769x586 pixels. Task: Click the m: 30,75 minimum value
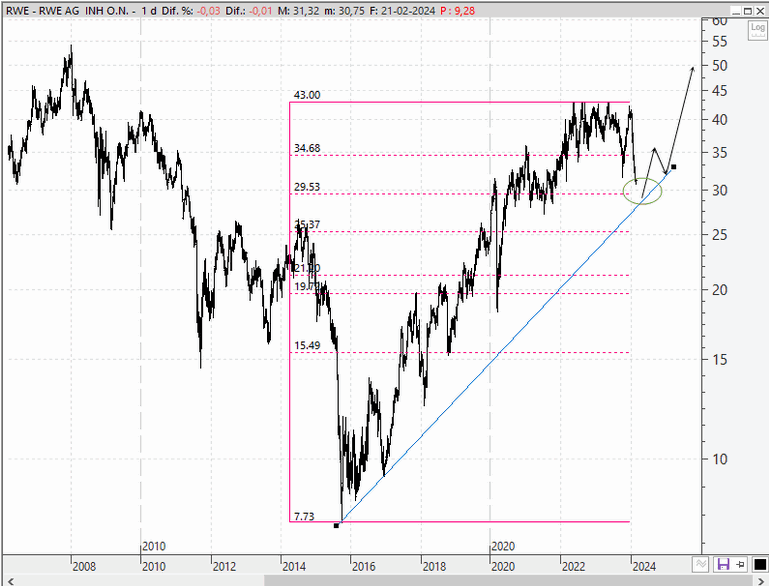tap(344, 11)
